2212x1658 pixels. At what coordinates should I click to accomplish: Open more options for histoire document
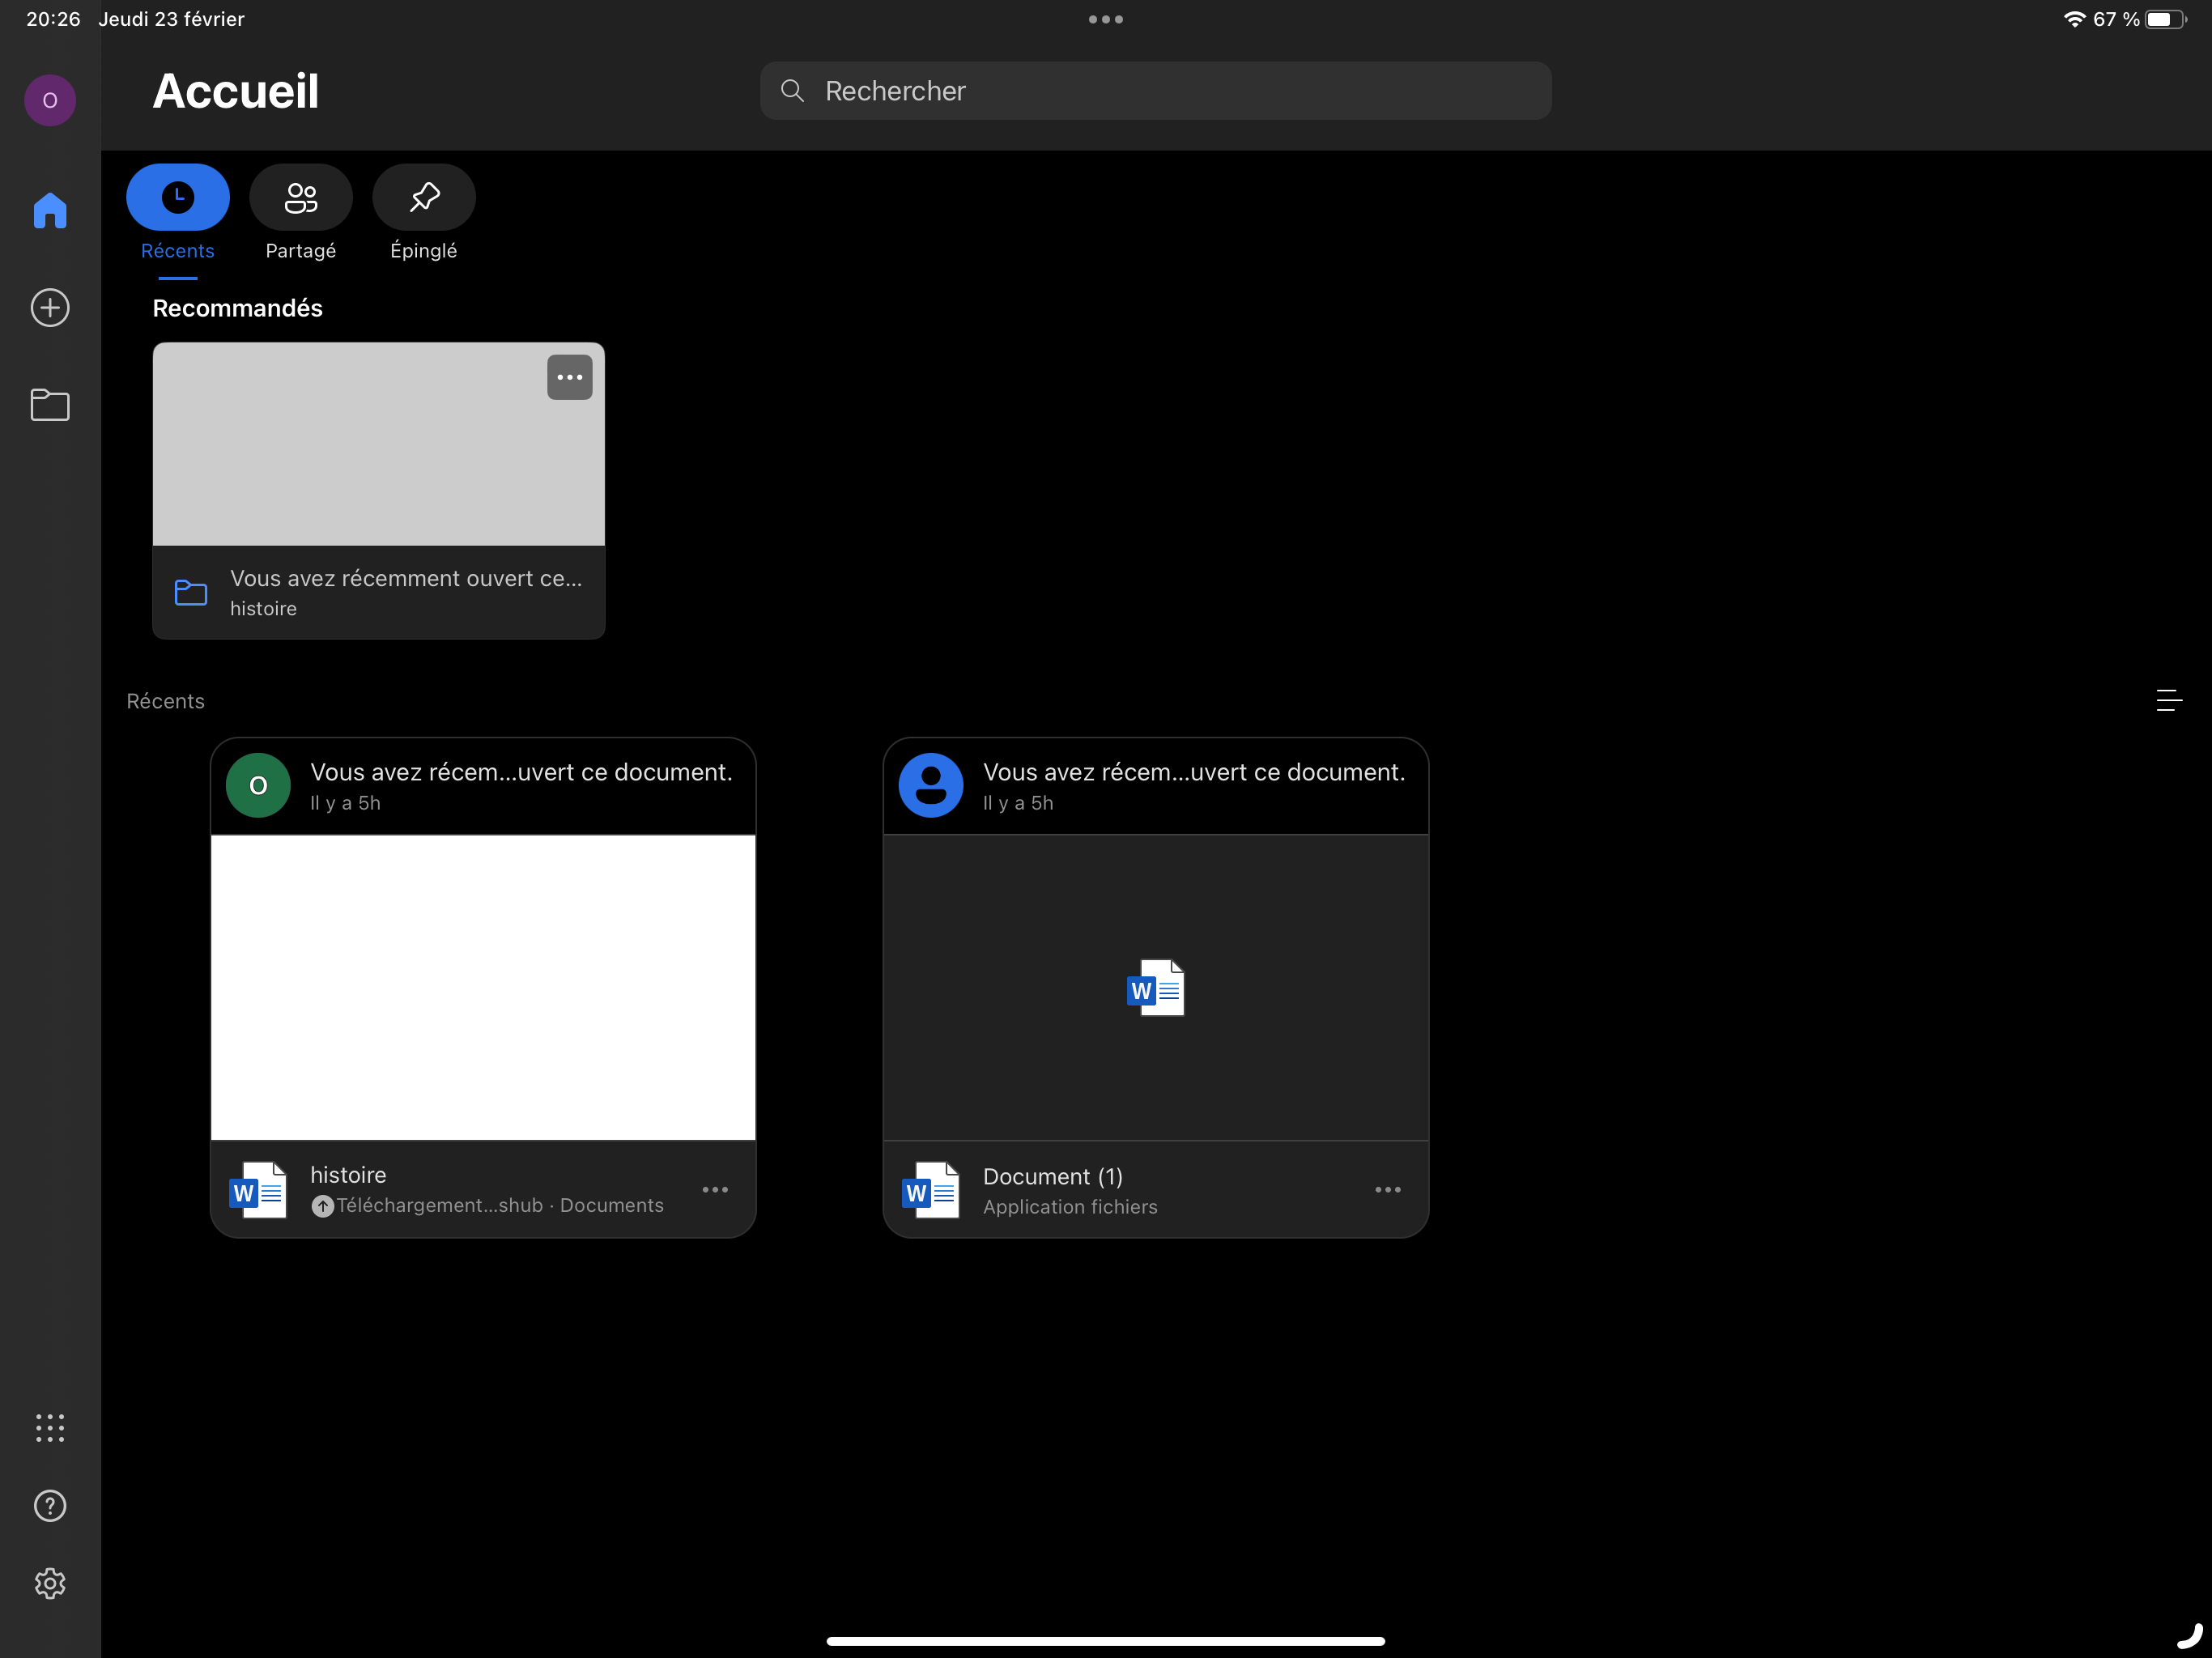tap(715, 1189)
